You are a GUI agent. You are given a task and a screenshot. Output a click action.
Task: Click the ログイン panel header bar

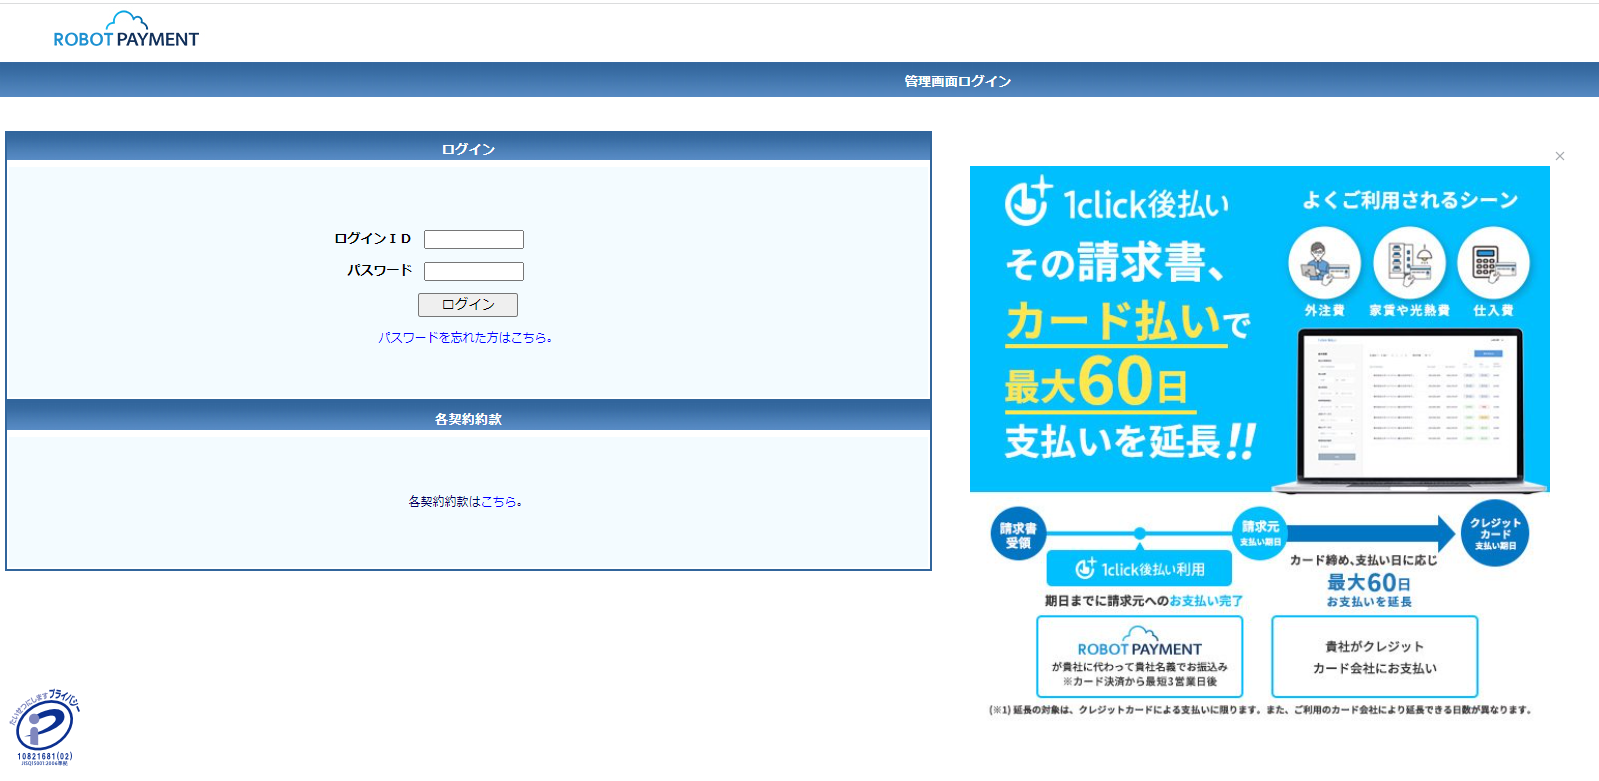468,147
